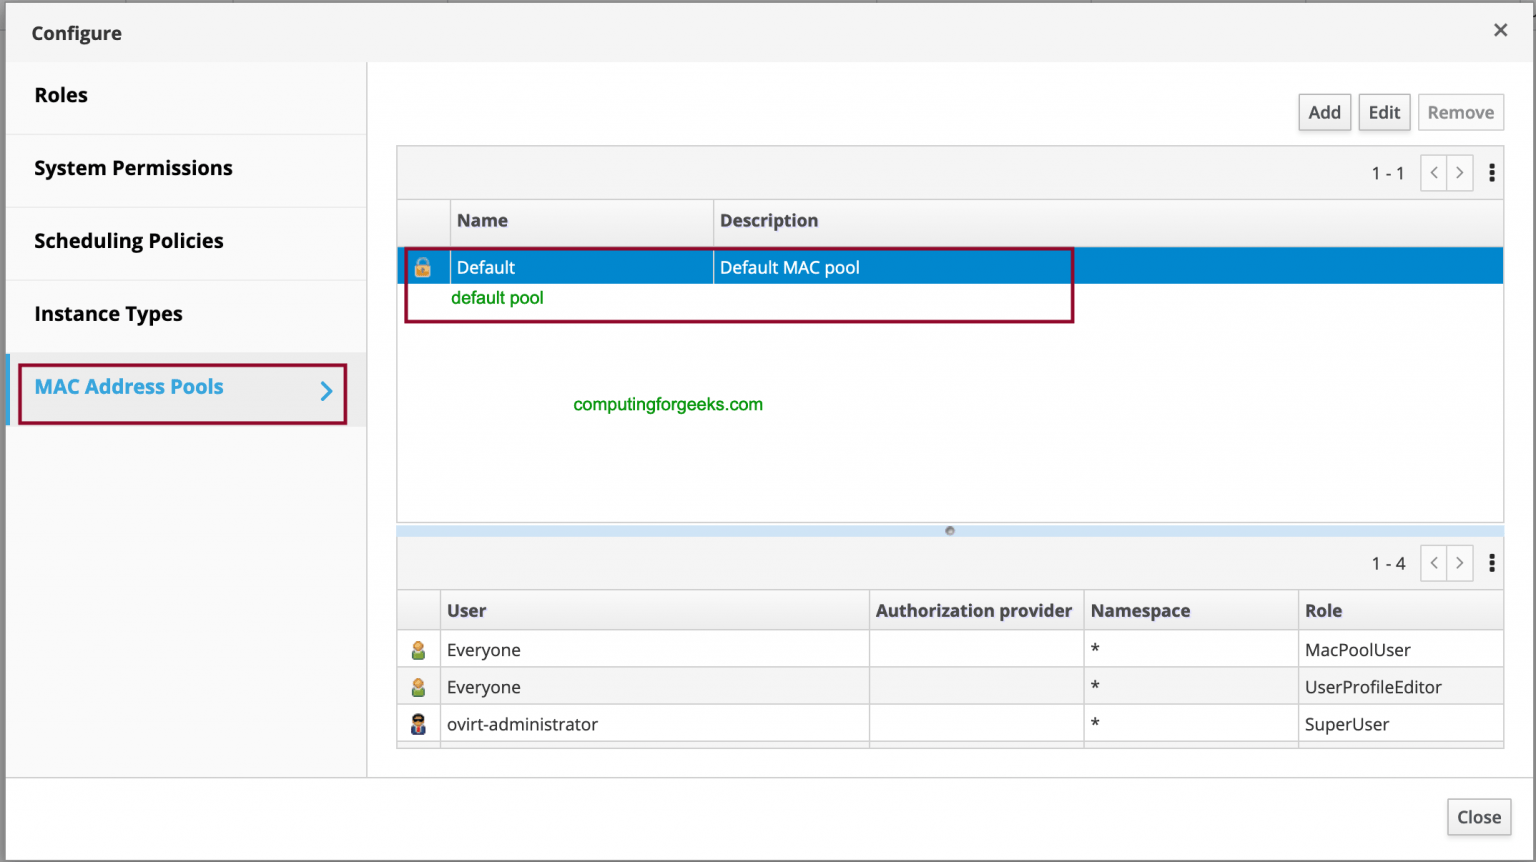Close the Configure dialog with the Close button

[x=1478, y=817]
